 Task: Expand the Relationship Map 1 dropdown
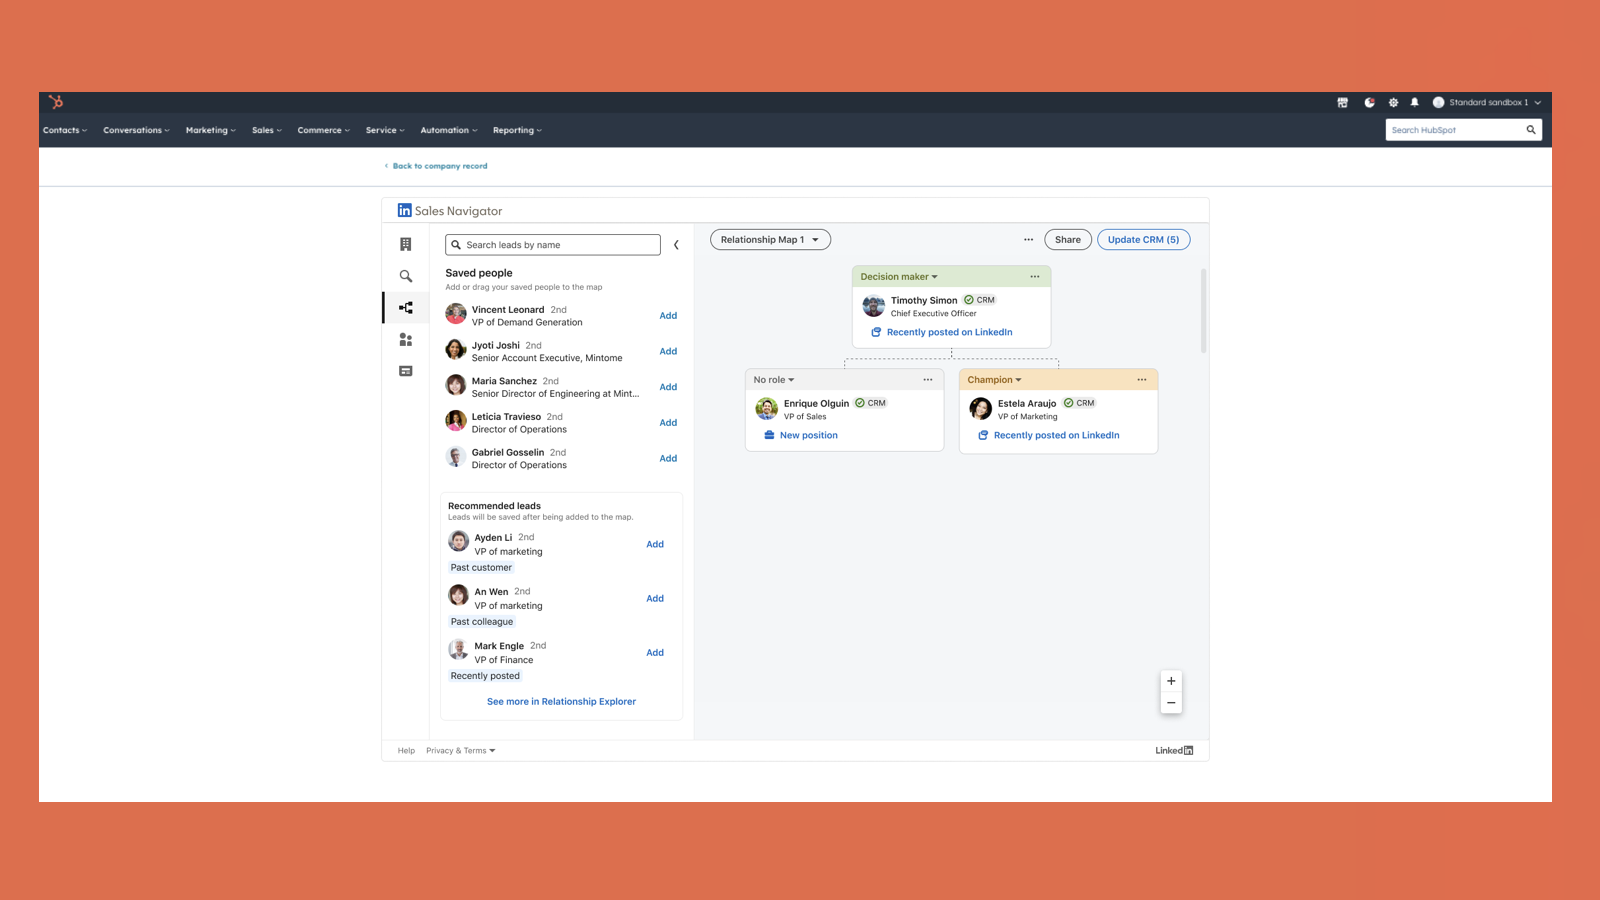click(x=770, y=240)
